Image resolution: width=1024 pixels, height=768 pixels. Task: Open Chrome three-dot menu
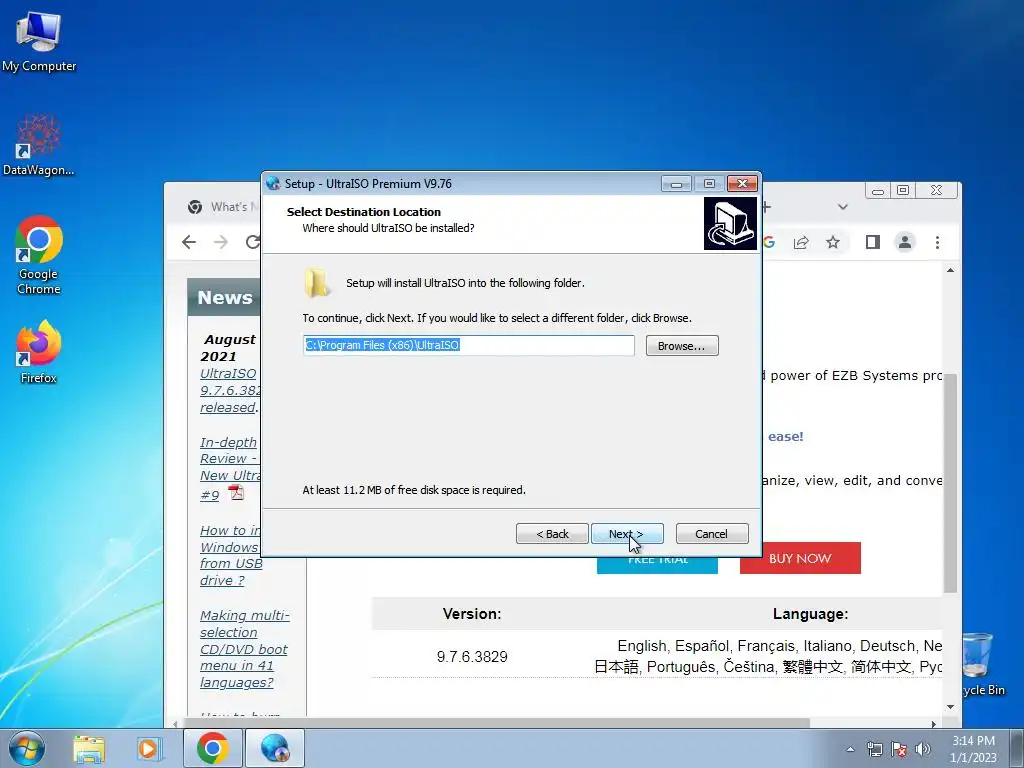coord(937,242)
